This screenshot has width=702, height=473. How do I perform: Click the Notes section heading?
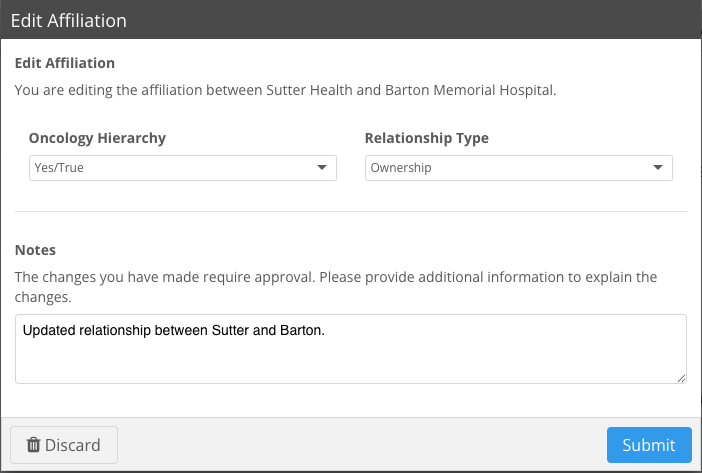(35, 250)
